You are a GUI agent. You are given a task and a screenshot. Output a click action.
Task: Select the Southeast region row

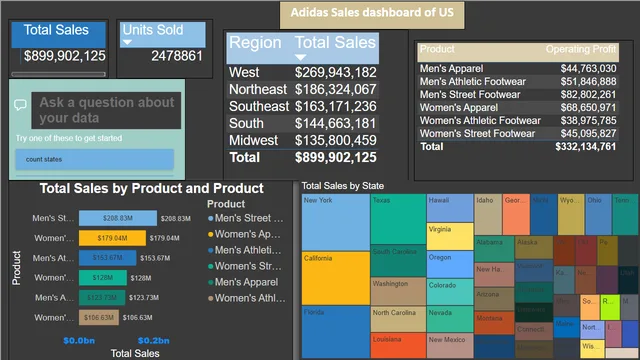pos(302,107)
